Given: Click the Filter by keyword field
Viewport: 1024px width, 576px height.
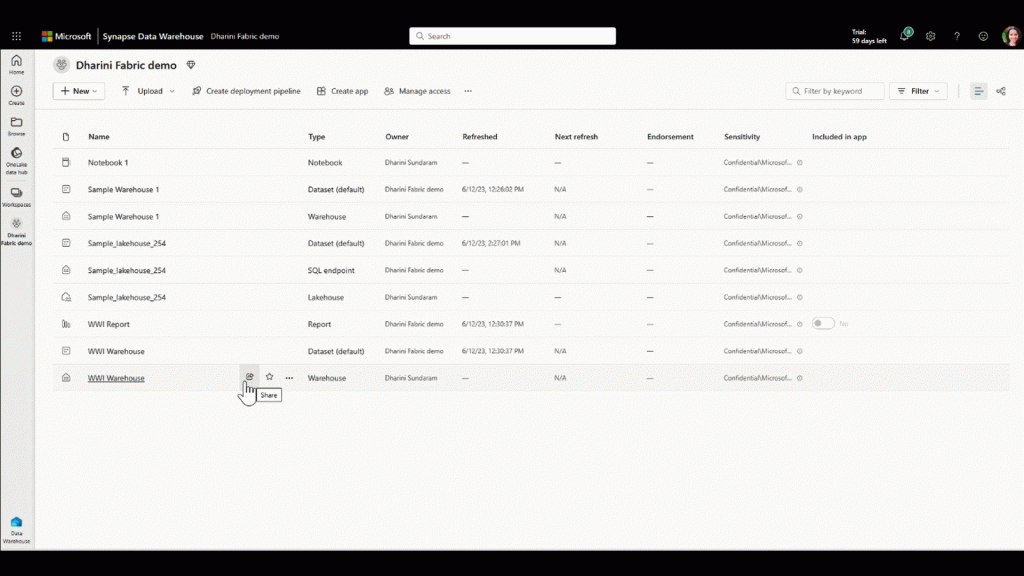Looking at the screenshot, I should 835,91.
